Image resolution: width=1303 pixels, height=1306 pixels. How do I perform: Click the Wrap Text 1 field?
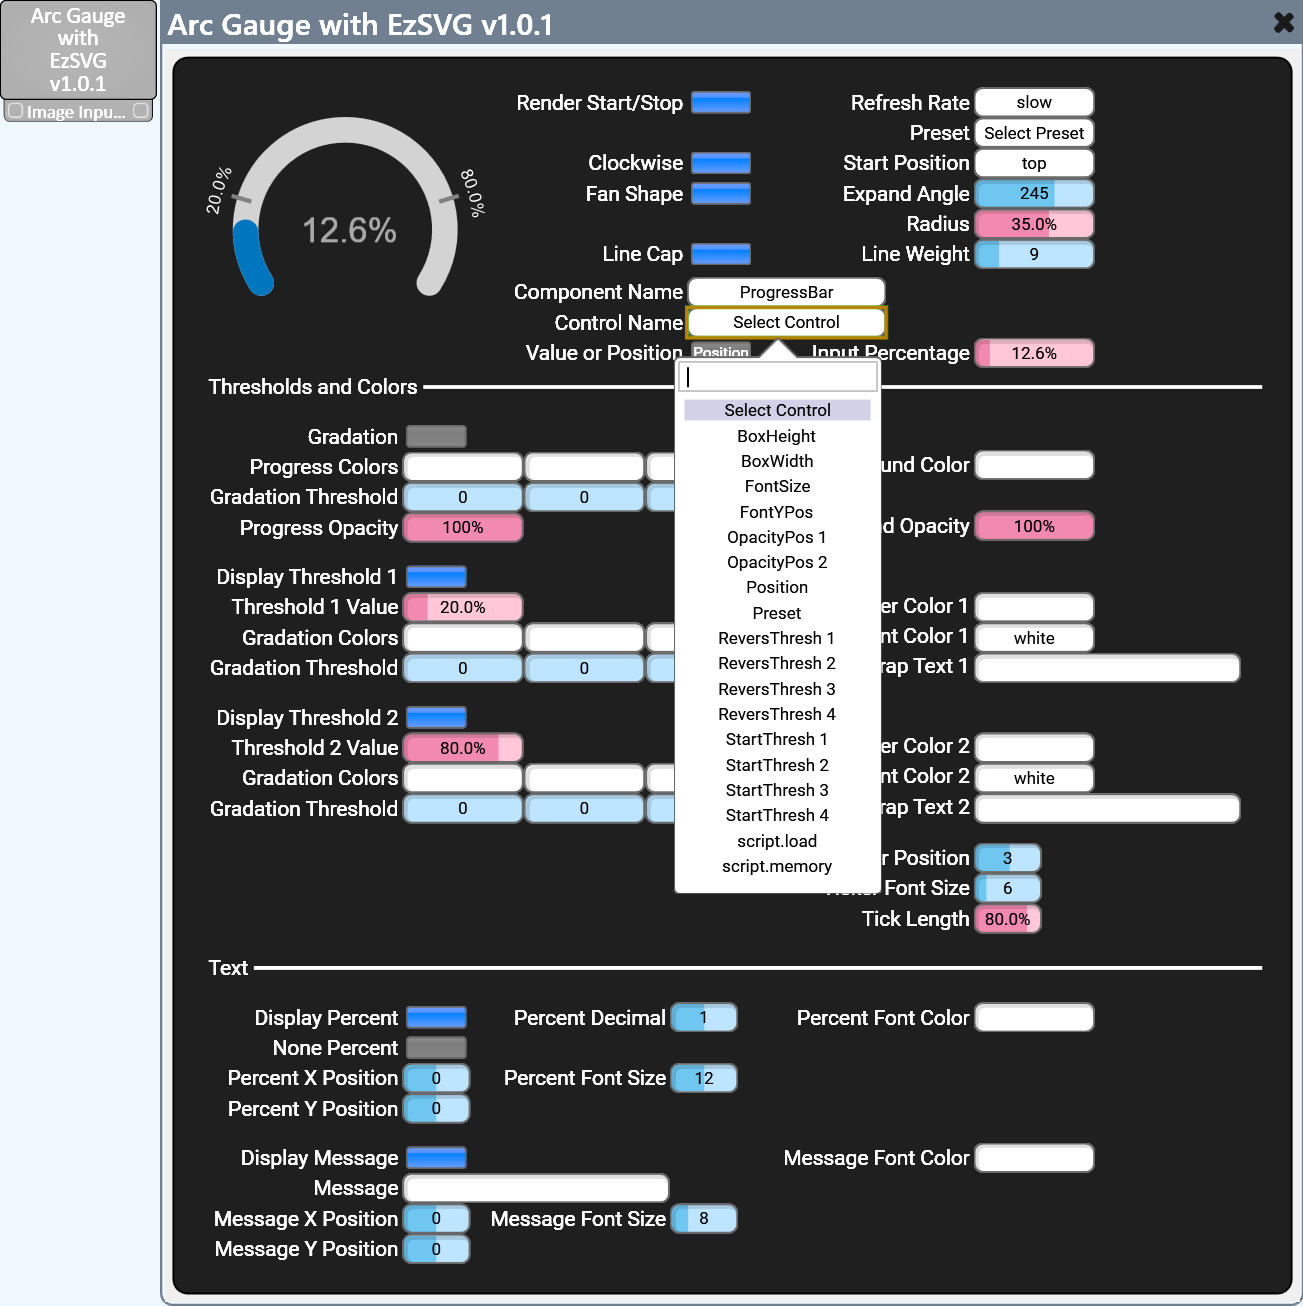tap(1108, 668)
